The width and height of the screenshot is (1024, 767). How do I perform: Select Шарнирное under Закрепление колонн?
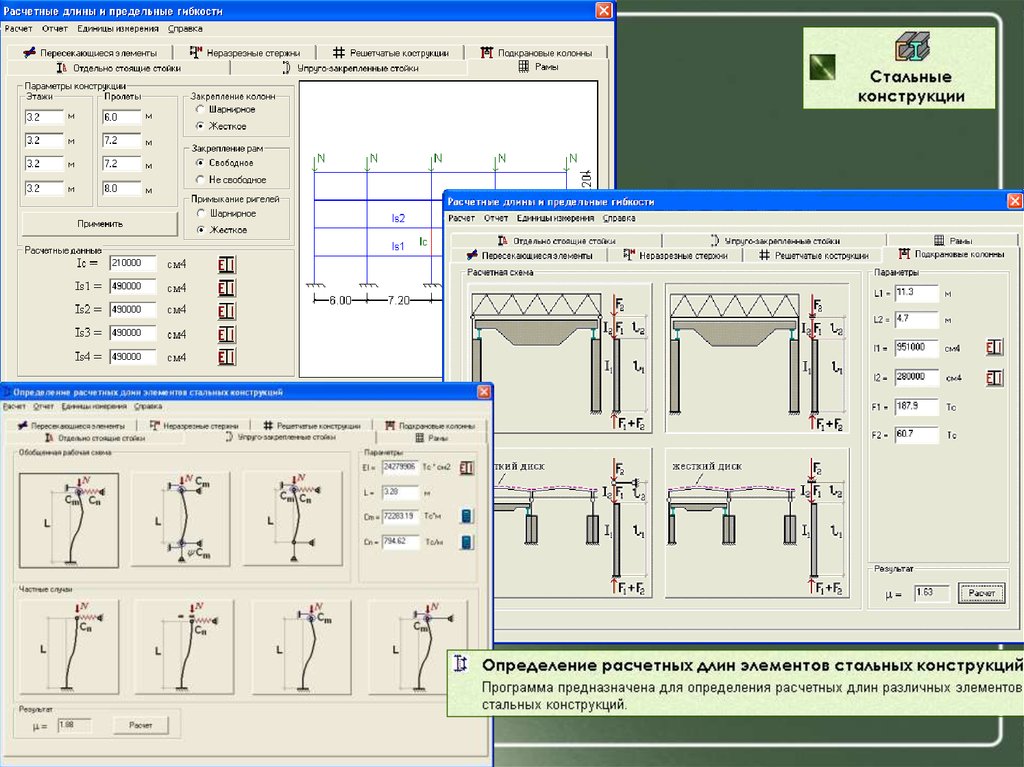(201, 109)
